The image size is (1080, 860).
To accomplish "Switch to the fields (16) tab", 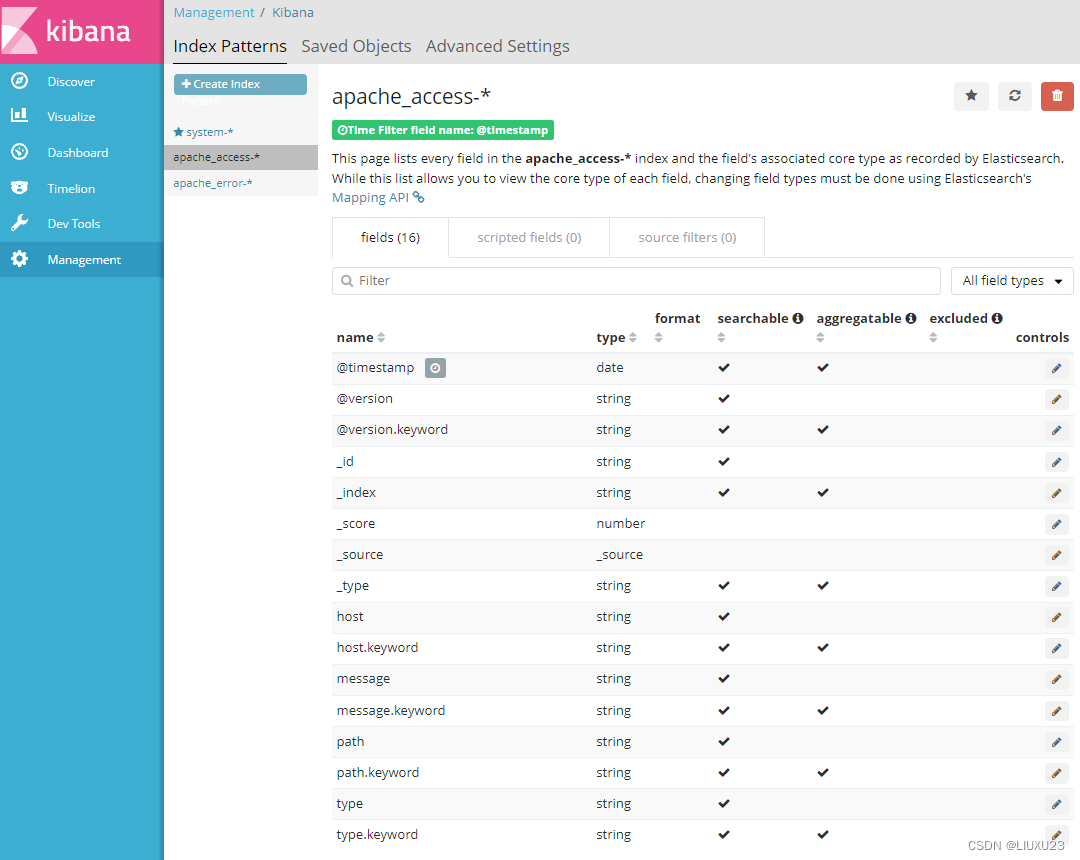I will 391,238.
